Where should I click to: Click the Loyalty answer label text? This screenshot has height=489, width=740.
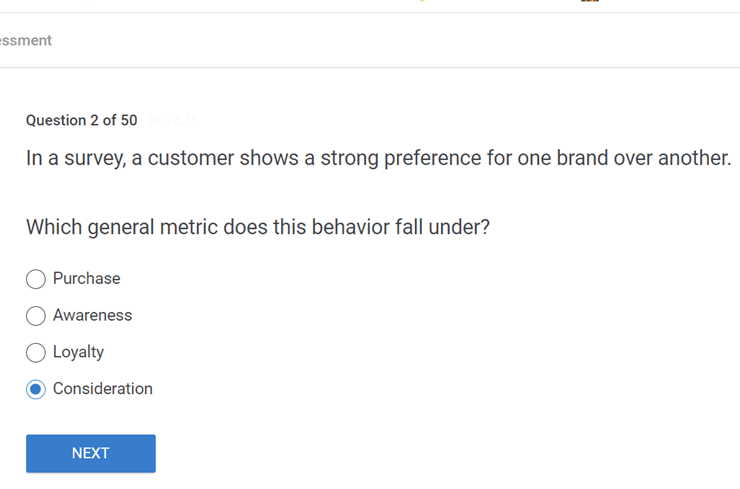click(x=79, y=352)
